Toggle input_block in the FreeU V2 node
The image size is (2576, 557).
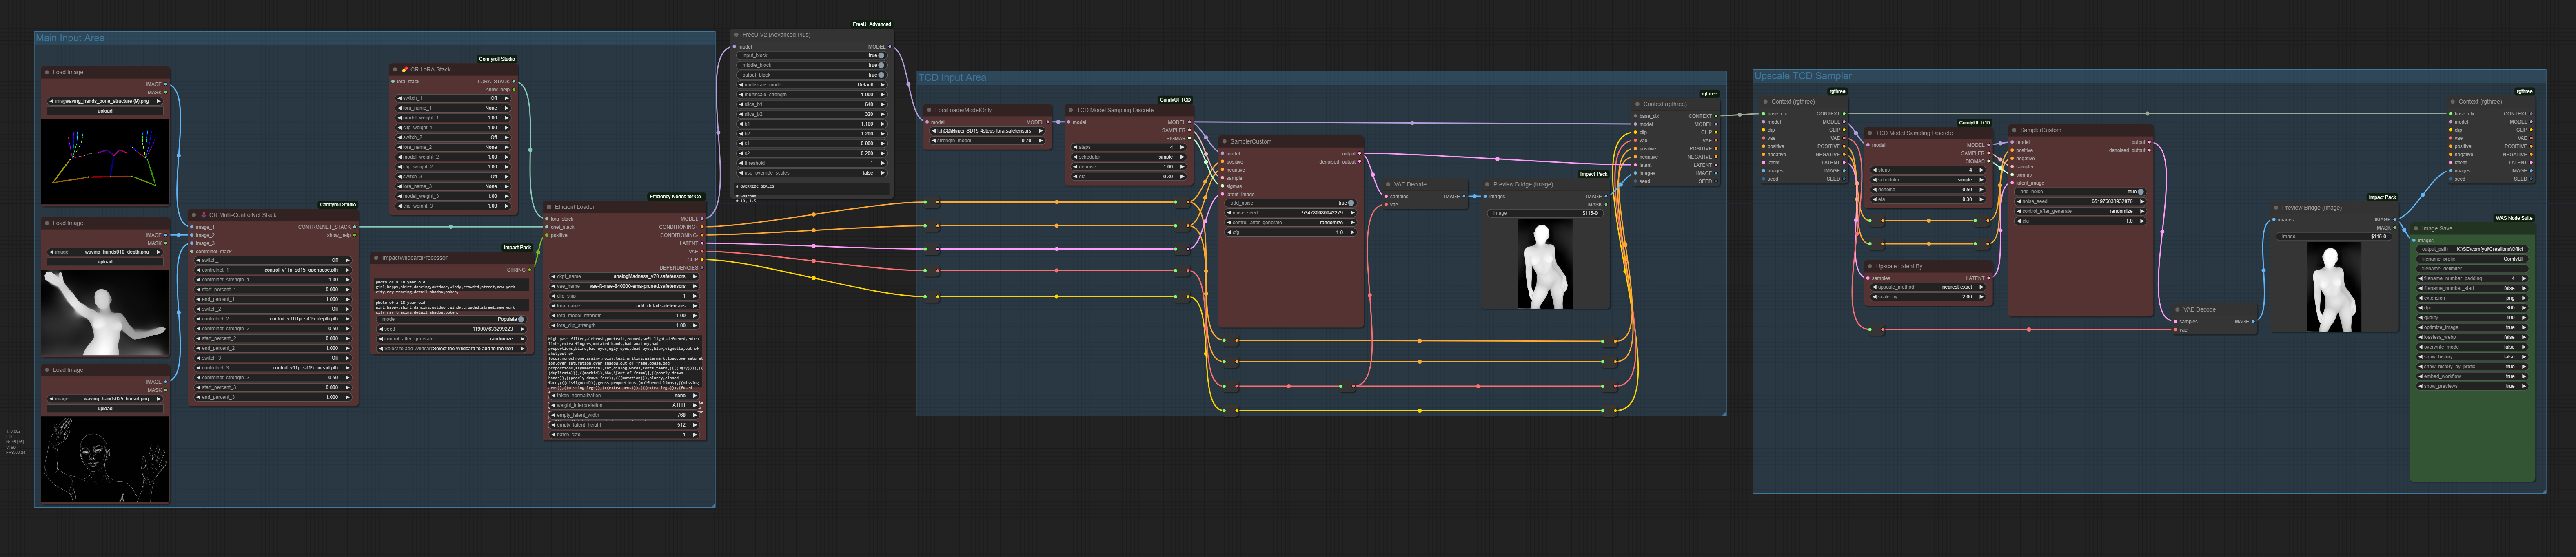click(x=880, y=56)
